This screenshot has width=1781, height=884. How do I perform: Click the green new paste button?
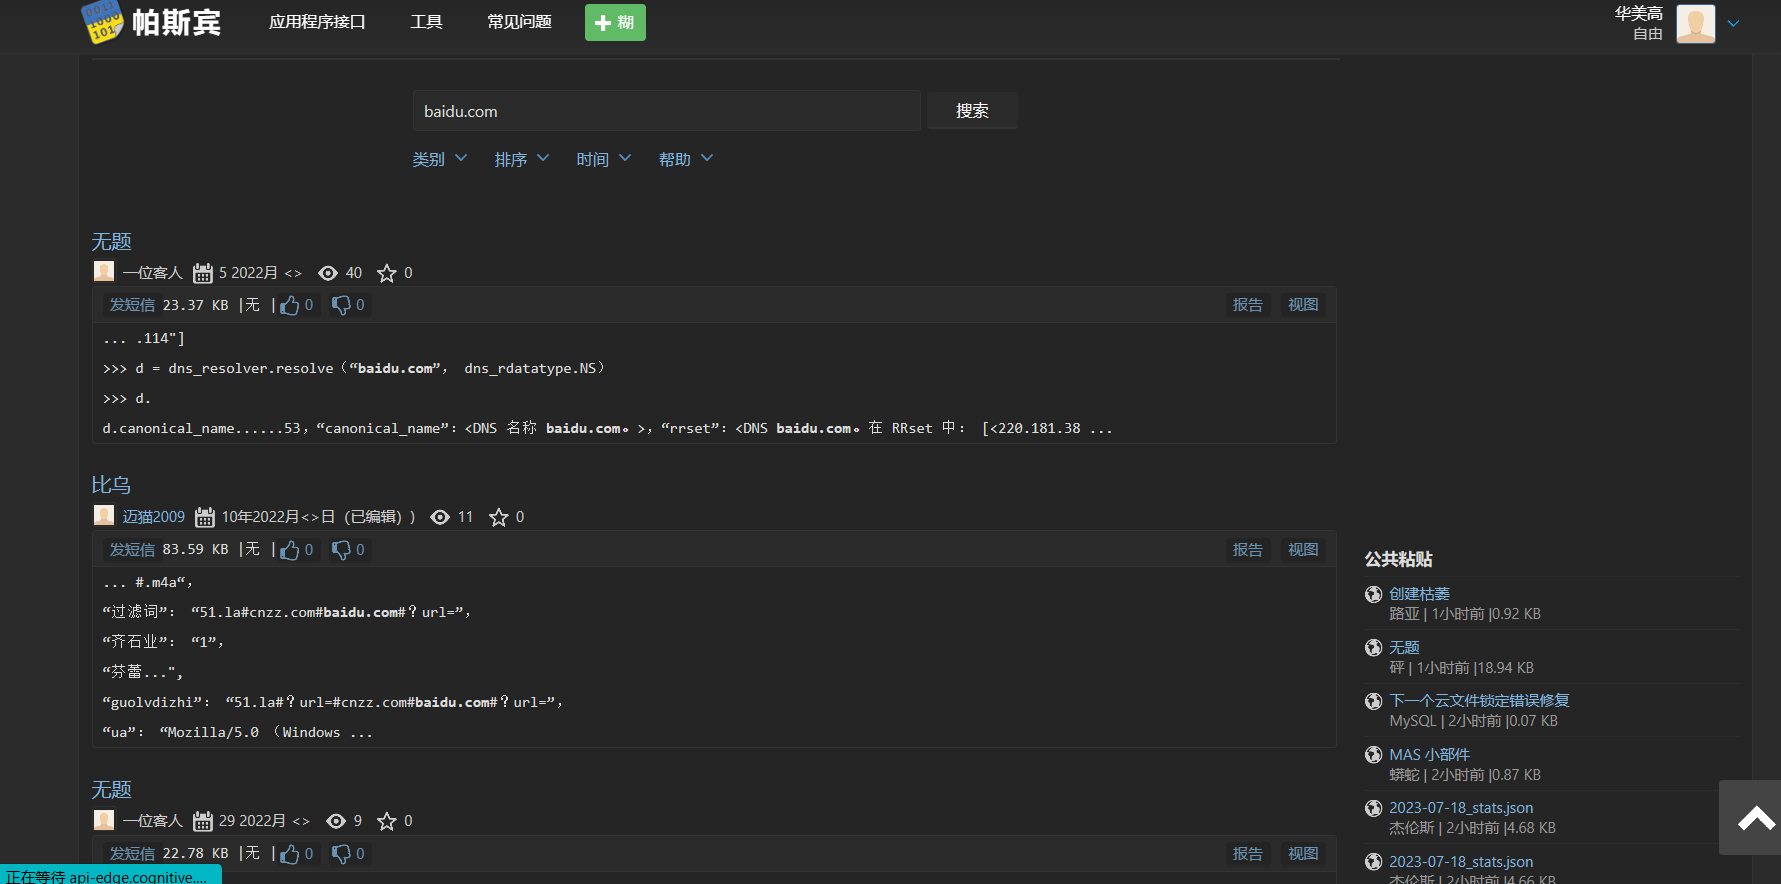coord(615,22)
